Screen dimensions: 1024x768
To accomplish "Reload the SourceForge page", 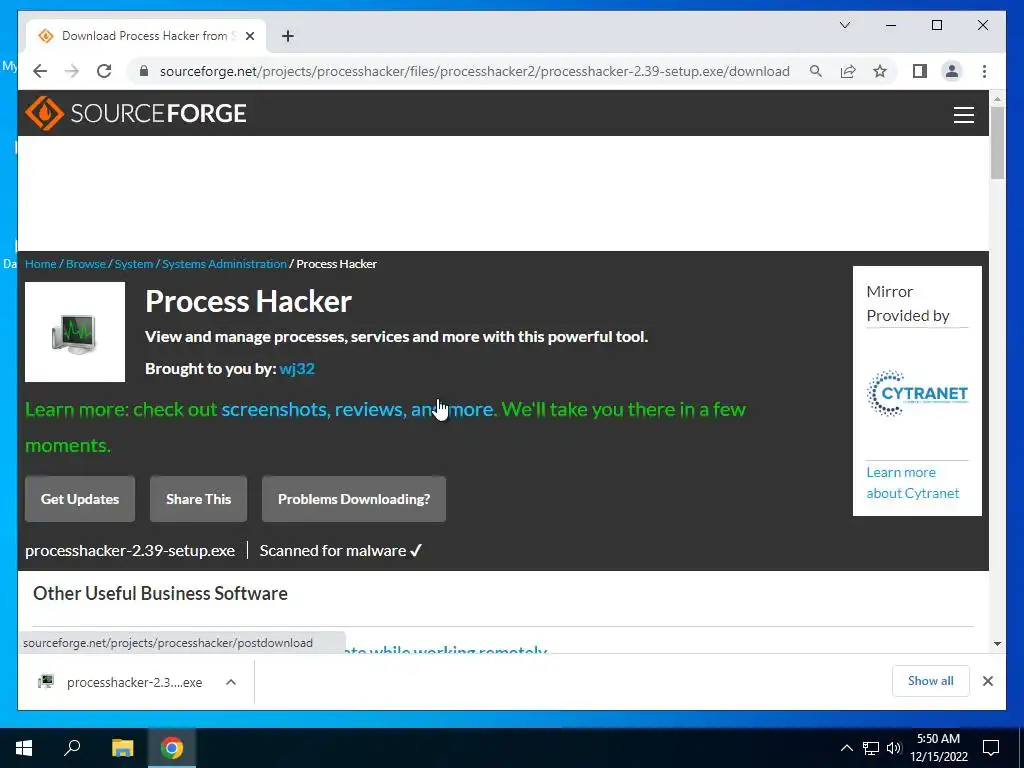I will [x=104, y=71].
